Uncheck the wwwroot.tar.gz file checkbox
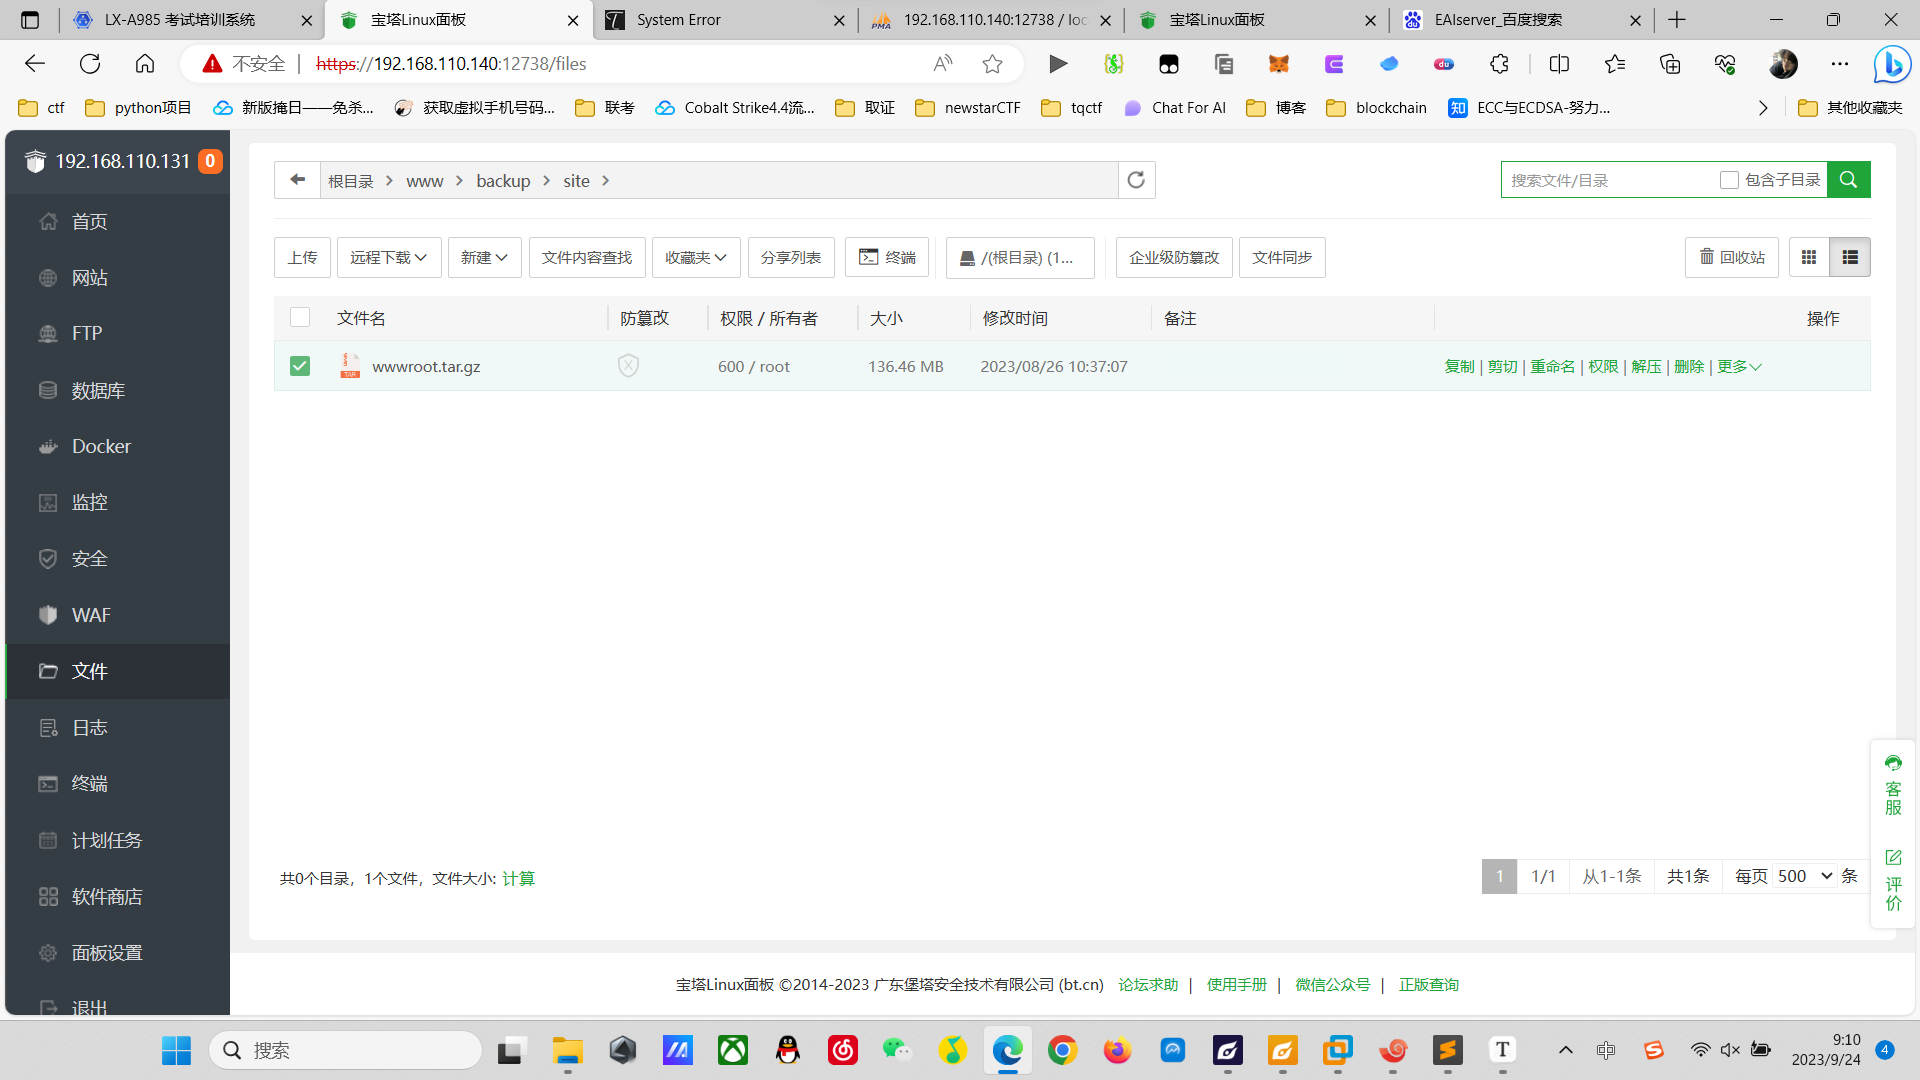The image size is (1920, 1080). click(x=300, y=366)
